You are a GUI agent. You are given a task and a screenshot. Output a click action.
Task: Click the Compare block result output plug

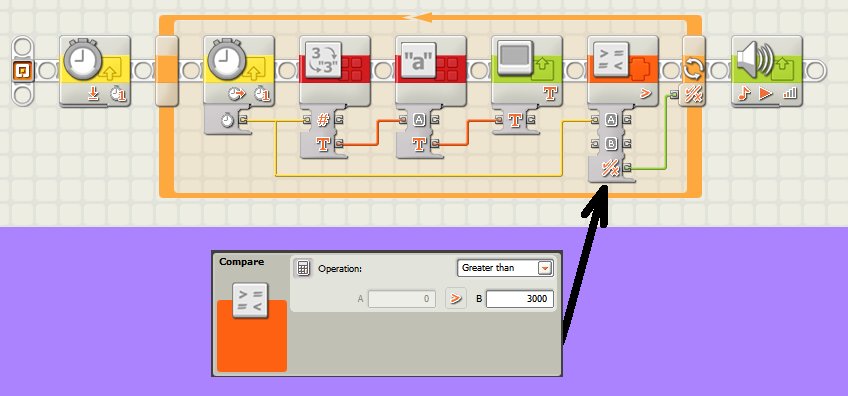[x=626, y=168]
